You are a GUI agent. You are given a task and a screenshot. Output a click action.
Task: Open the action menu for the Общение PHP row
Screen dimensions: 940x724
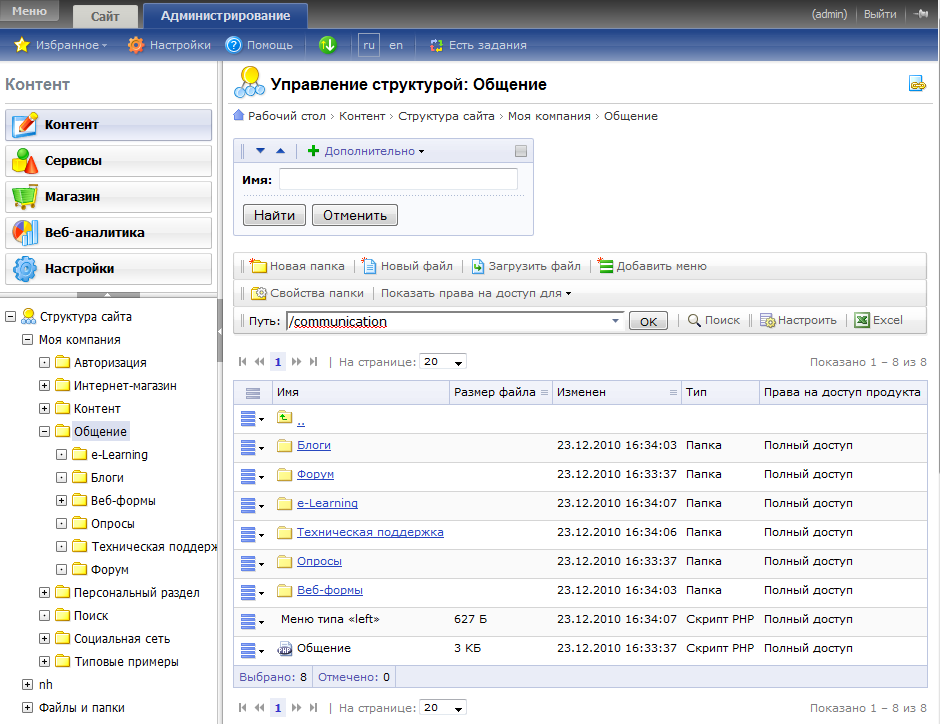[252, 650]
